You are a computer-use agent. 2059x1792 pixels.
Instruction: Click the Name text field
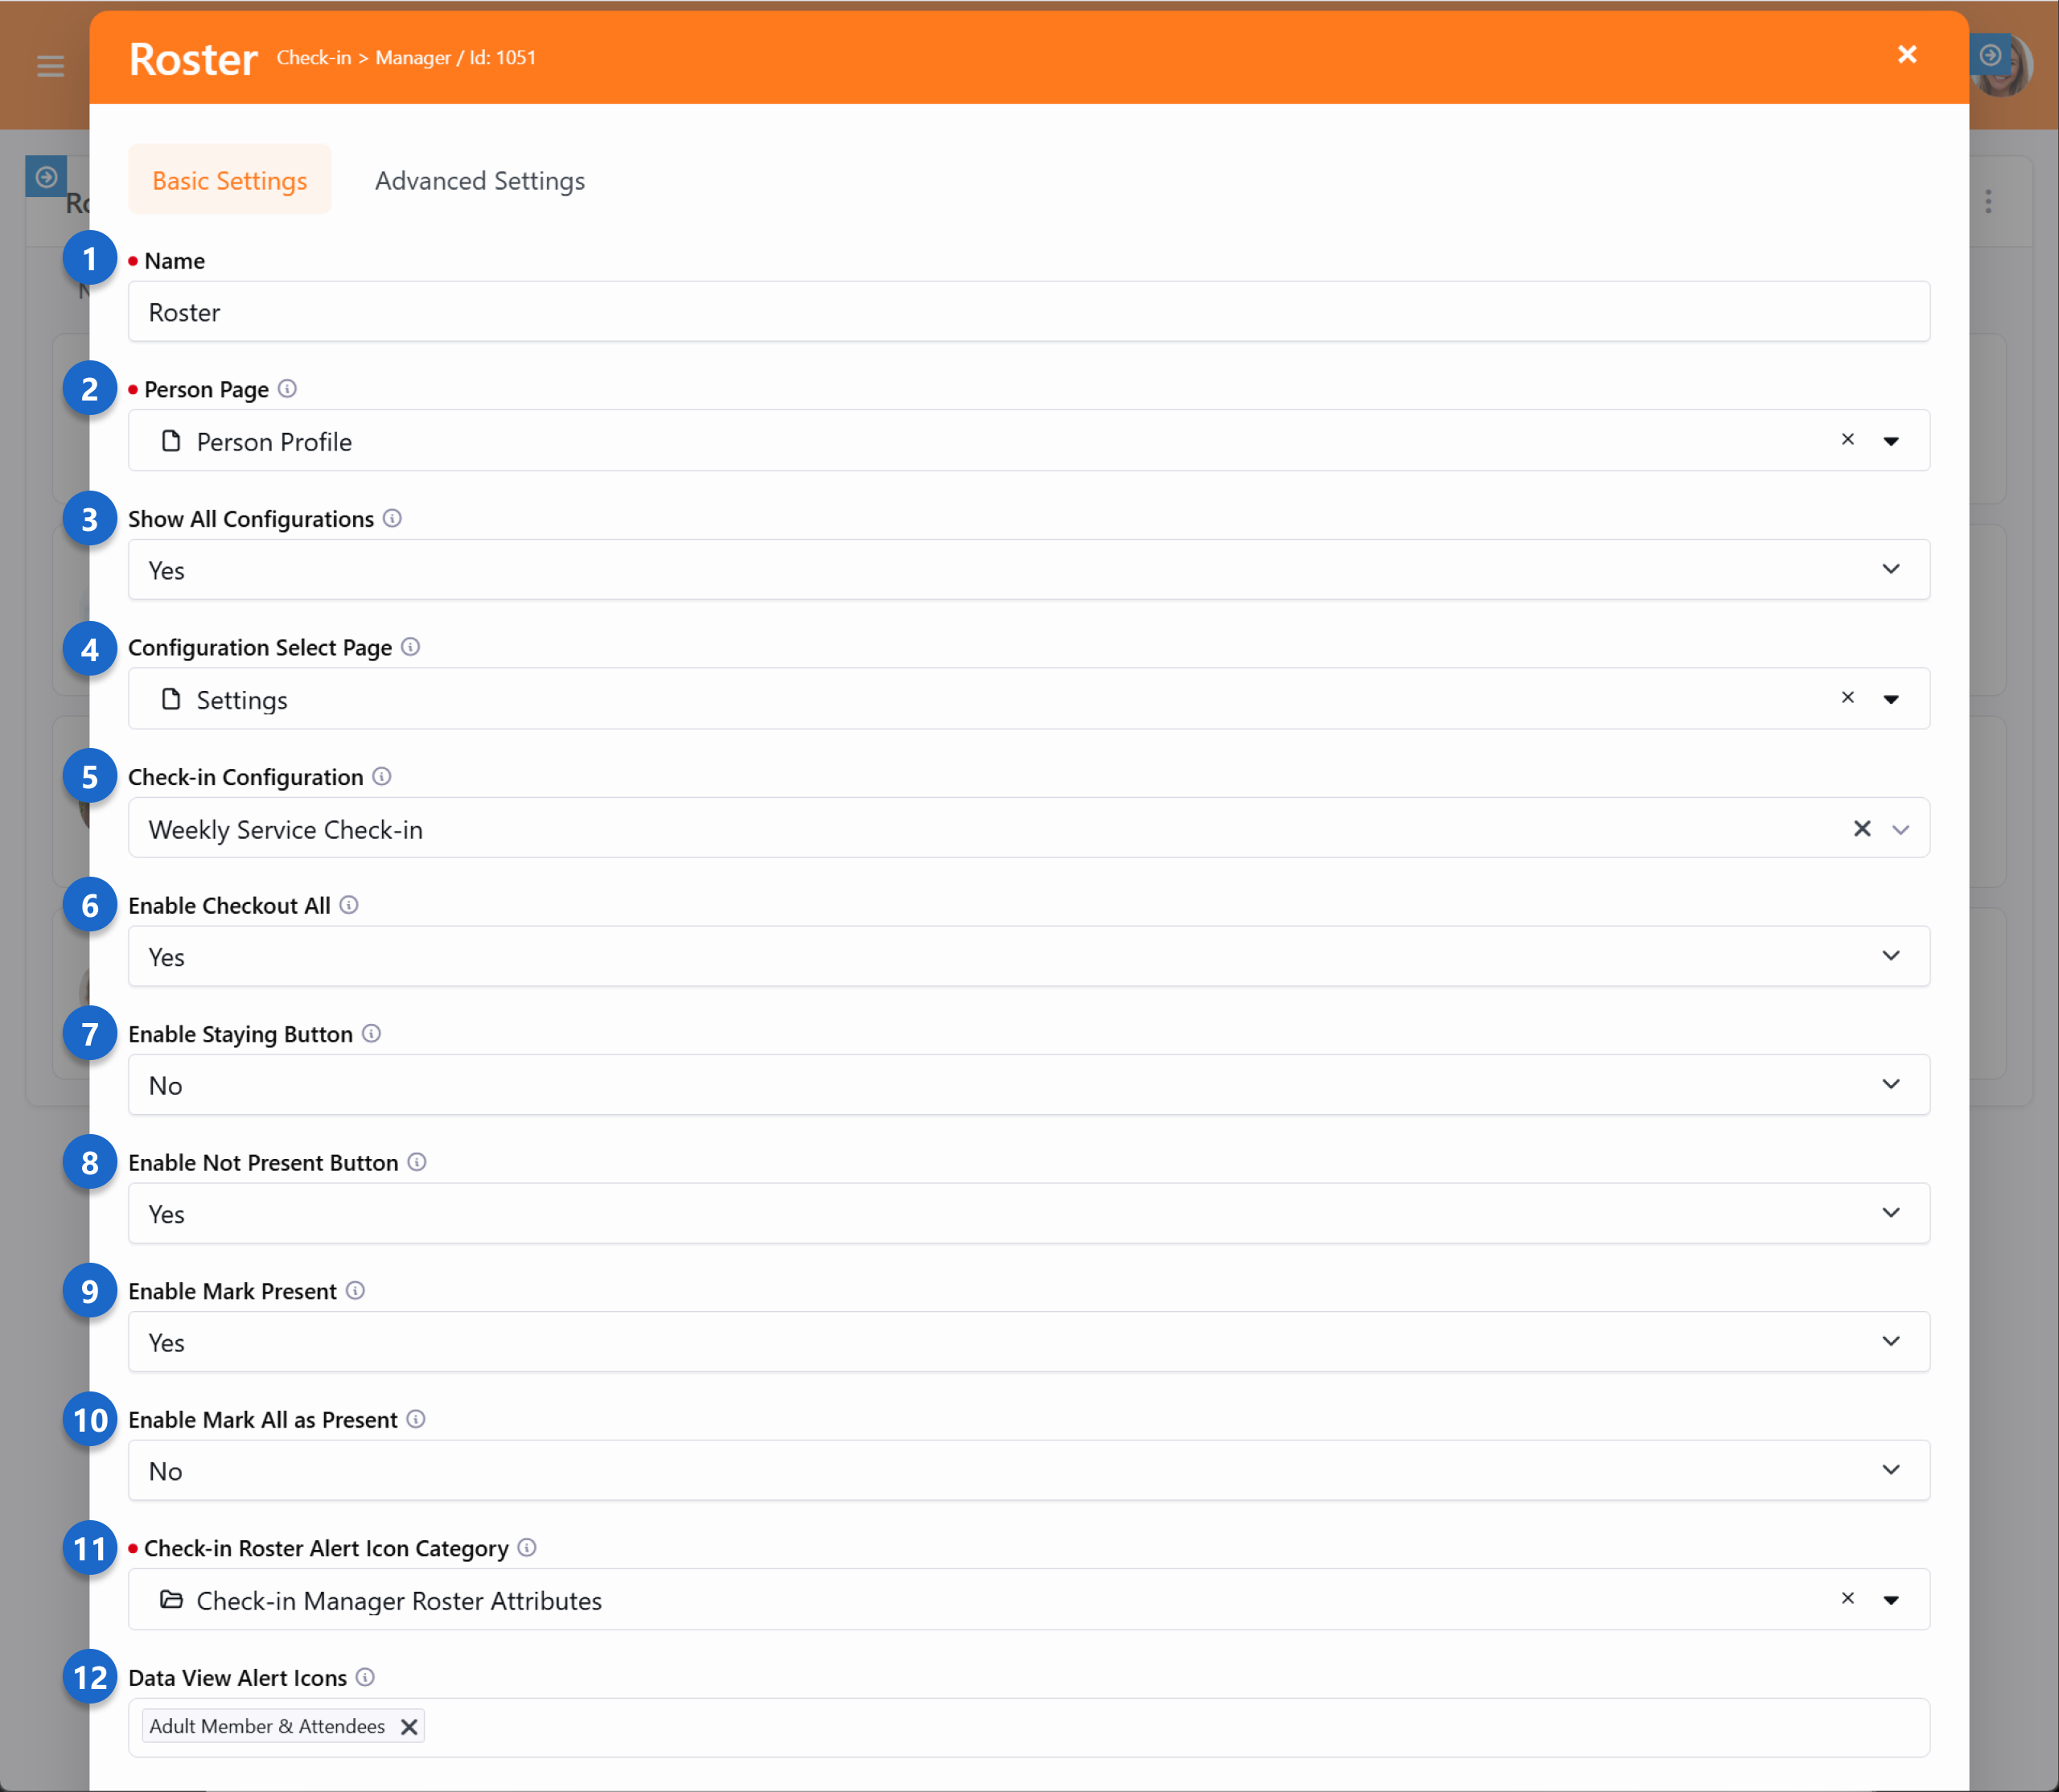click(x=1028, y=312)
